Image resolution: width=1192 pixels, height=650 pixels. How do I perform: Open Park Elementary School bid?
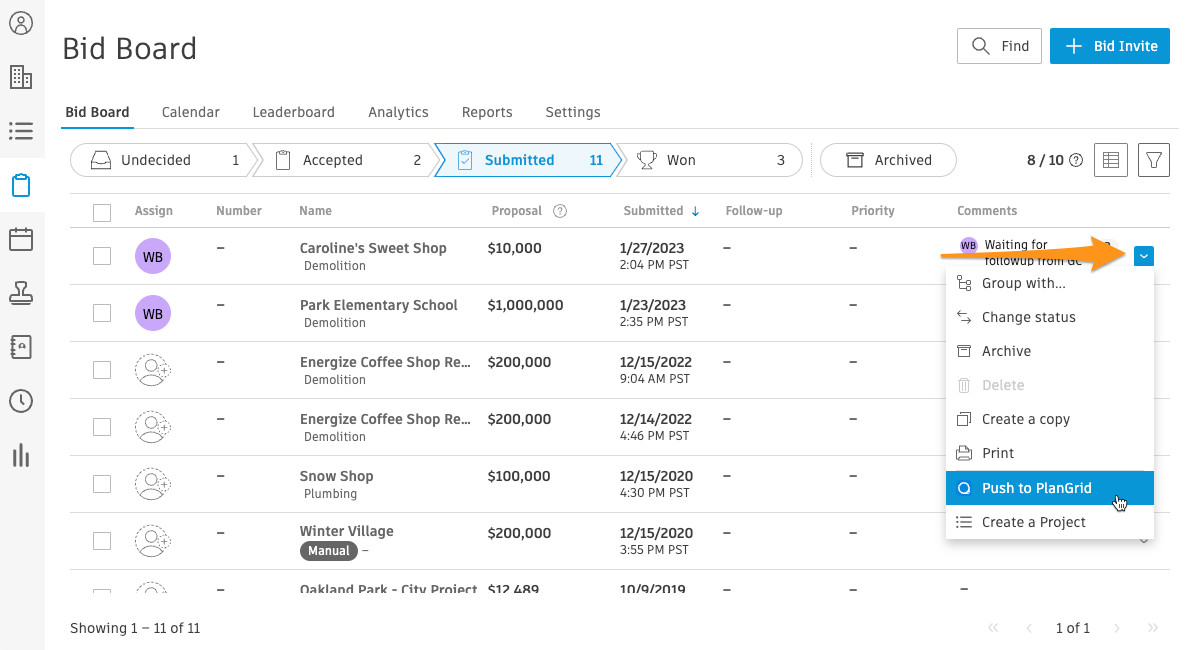point(379,305)
